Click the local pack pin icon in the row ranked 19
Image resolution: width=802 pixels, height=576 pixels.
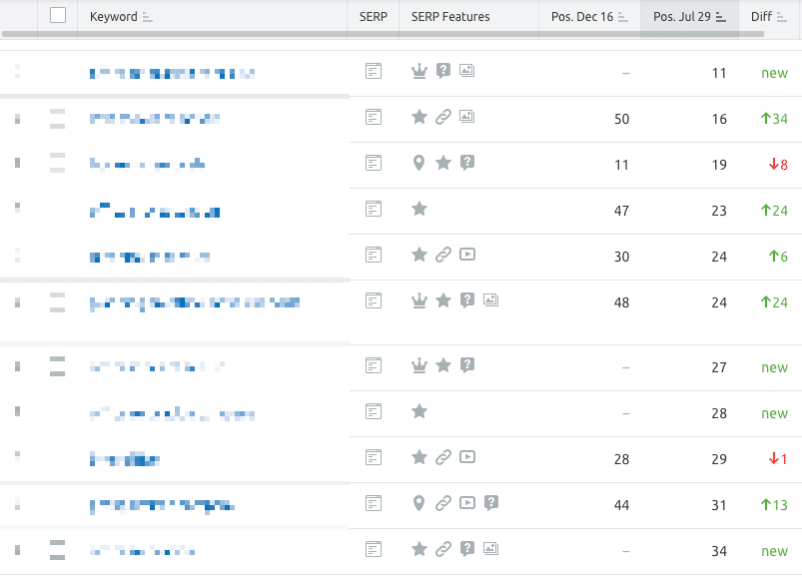(419, 163)
